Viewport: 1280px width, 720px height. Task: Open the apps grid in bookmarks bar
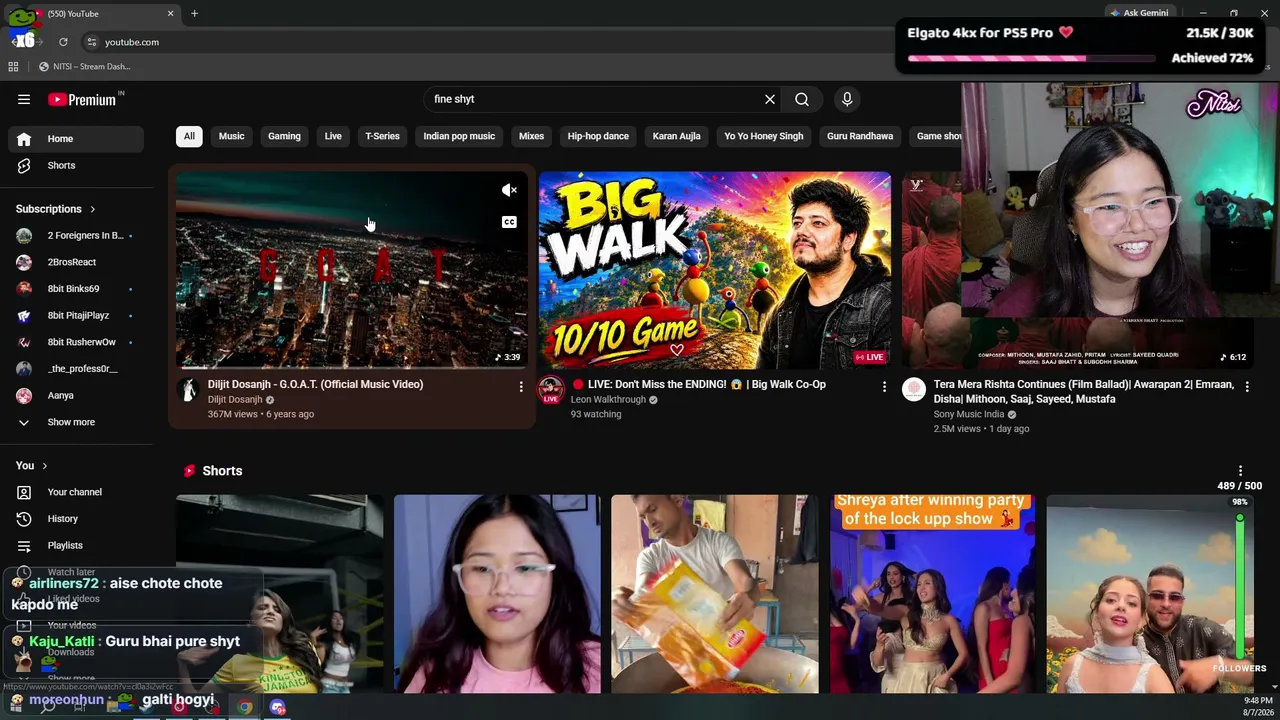point(13,67)
